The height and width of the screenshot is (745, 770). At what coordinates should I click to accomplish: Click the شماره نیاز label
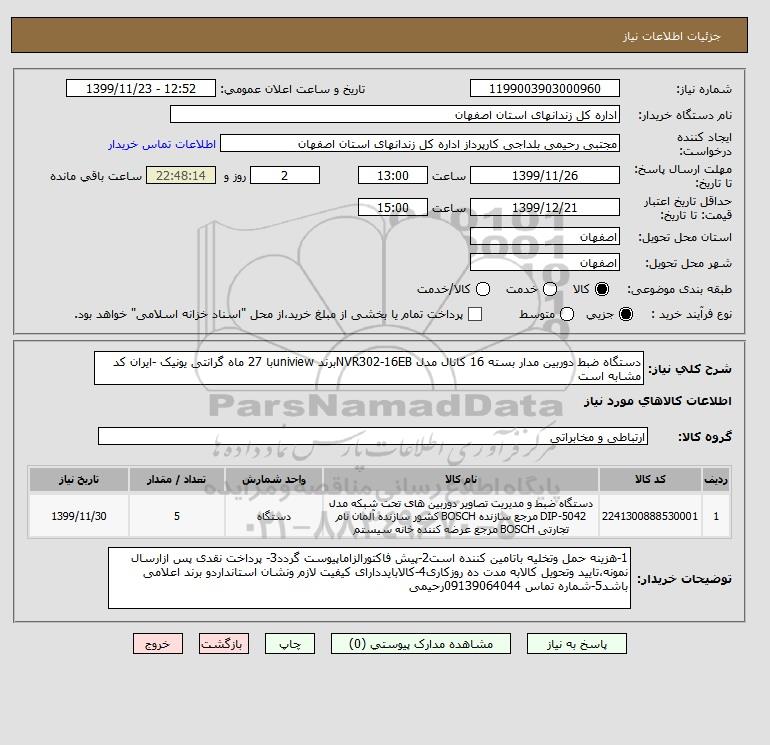point(704,89)
